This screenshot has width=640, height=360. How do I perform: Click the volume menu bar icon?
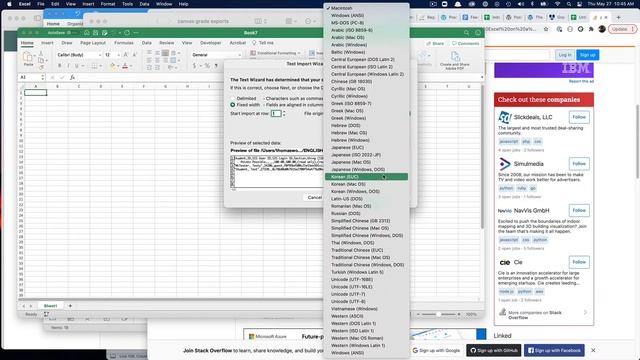[520, 4]
